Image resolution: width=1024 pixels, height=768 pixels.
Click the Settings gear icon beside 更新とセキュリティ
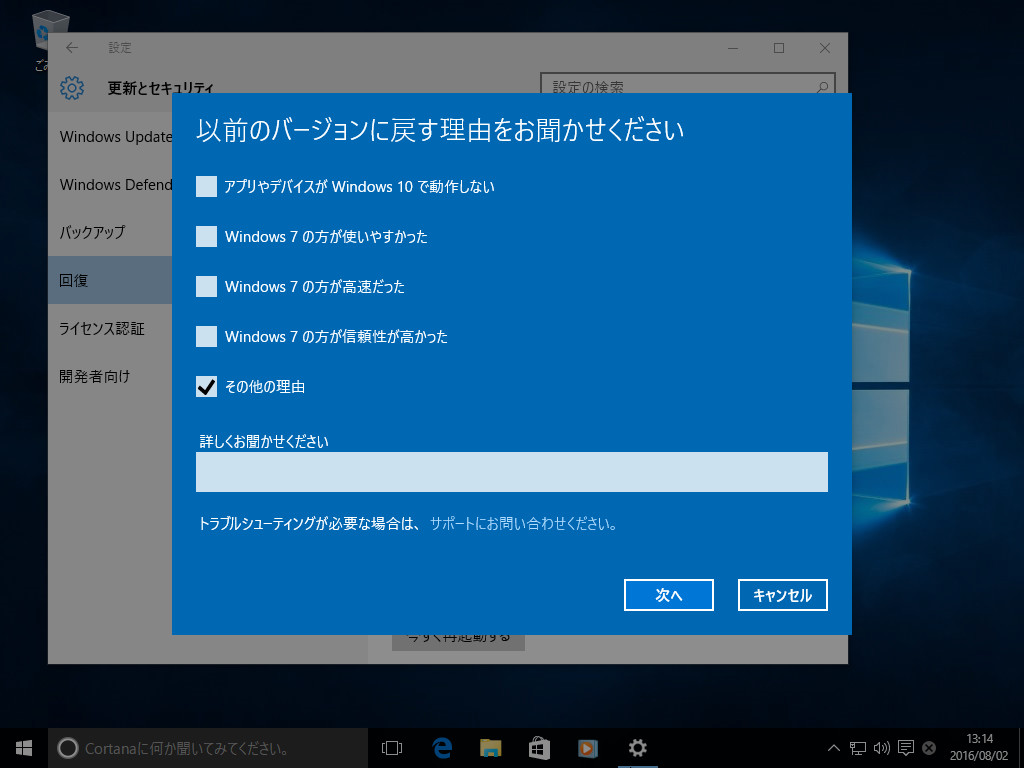pos(72,88)
